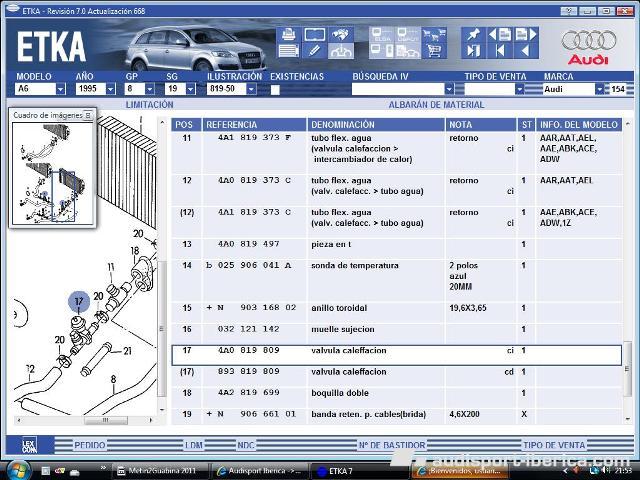Click the document and car icon
The height and width of the screenshot is (480, 640).
click(x=407, y=51)
